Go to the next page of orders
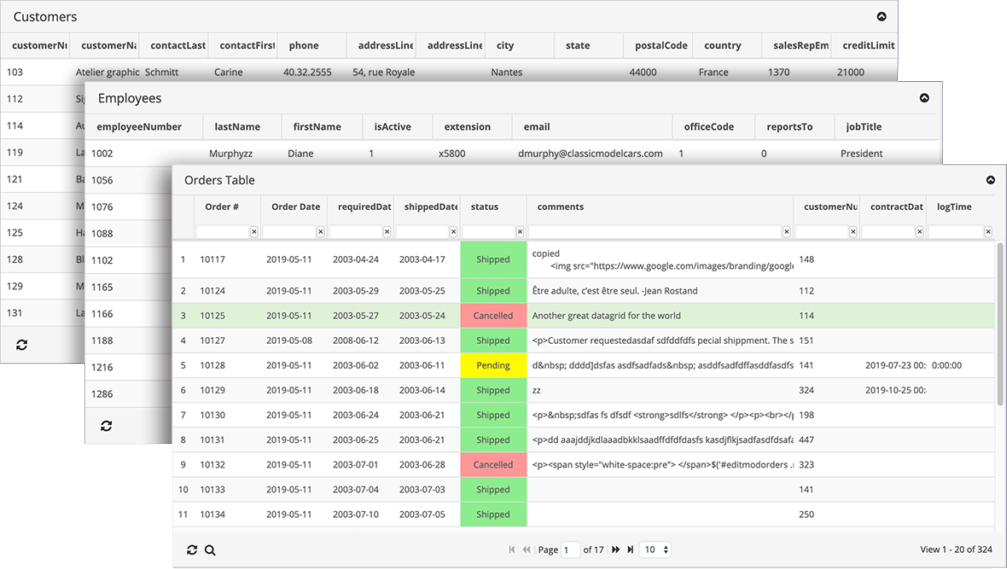1007x569 pixels. tap(616, 550)
